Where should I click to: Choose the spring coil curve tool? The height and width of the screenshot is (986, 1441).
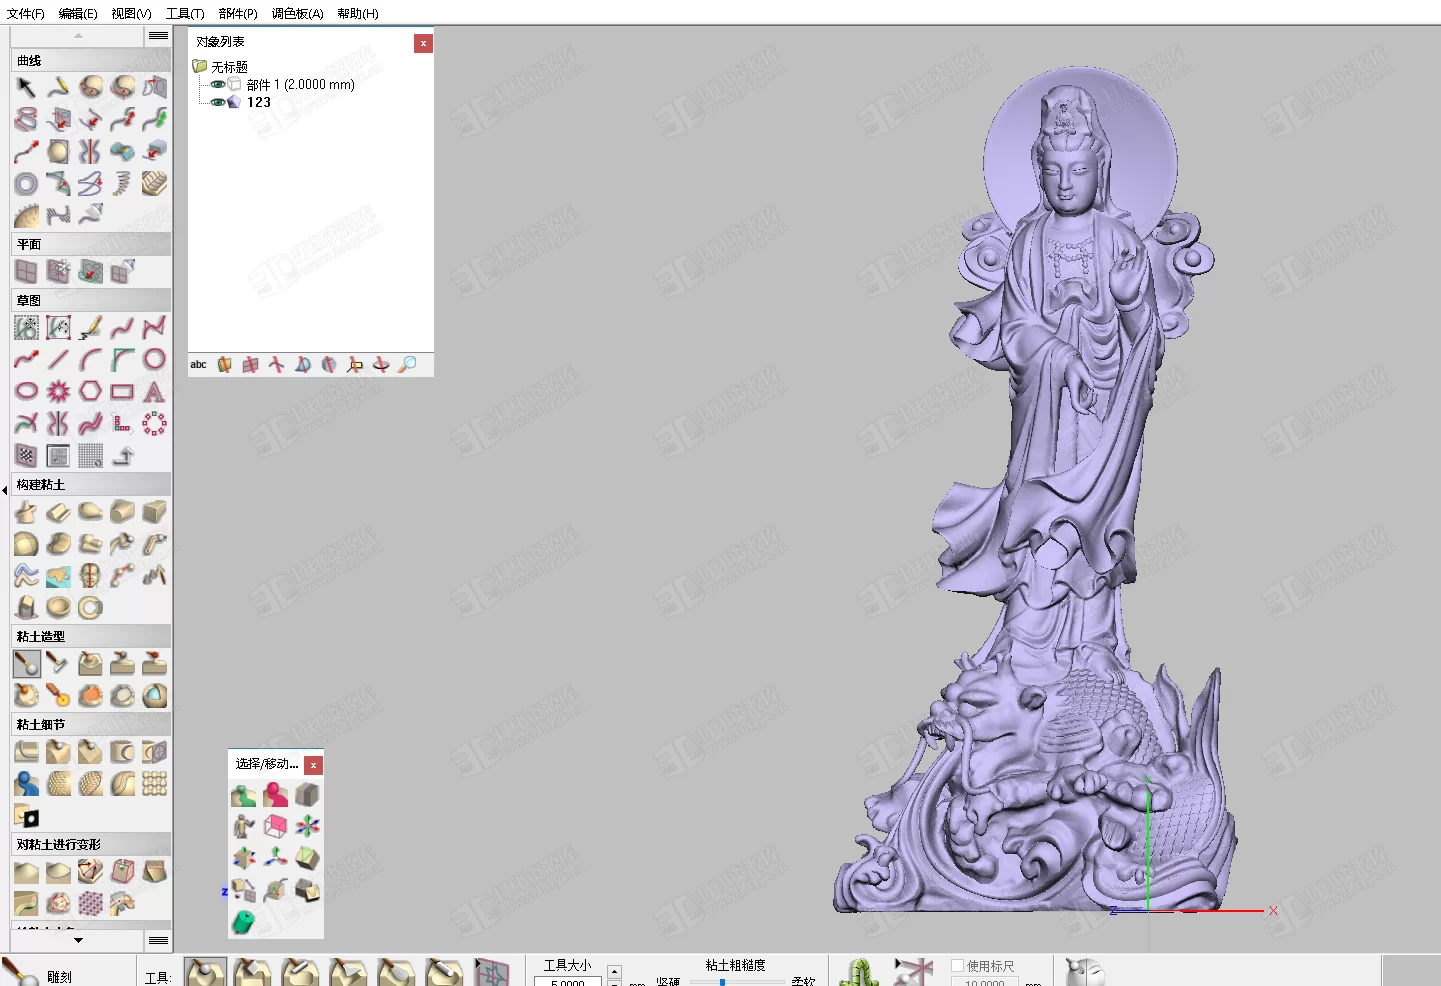pyautogui.click(x=122, y=183)
